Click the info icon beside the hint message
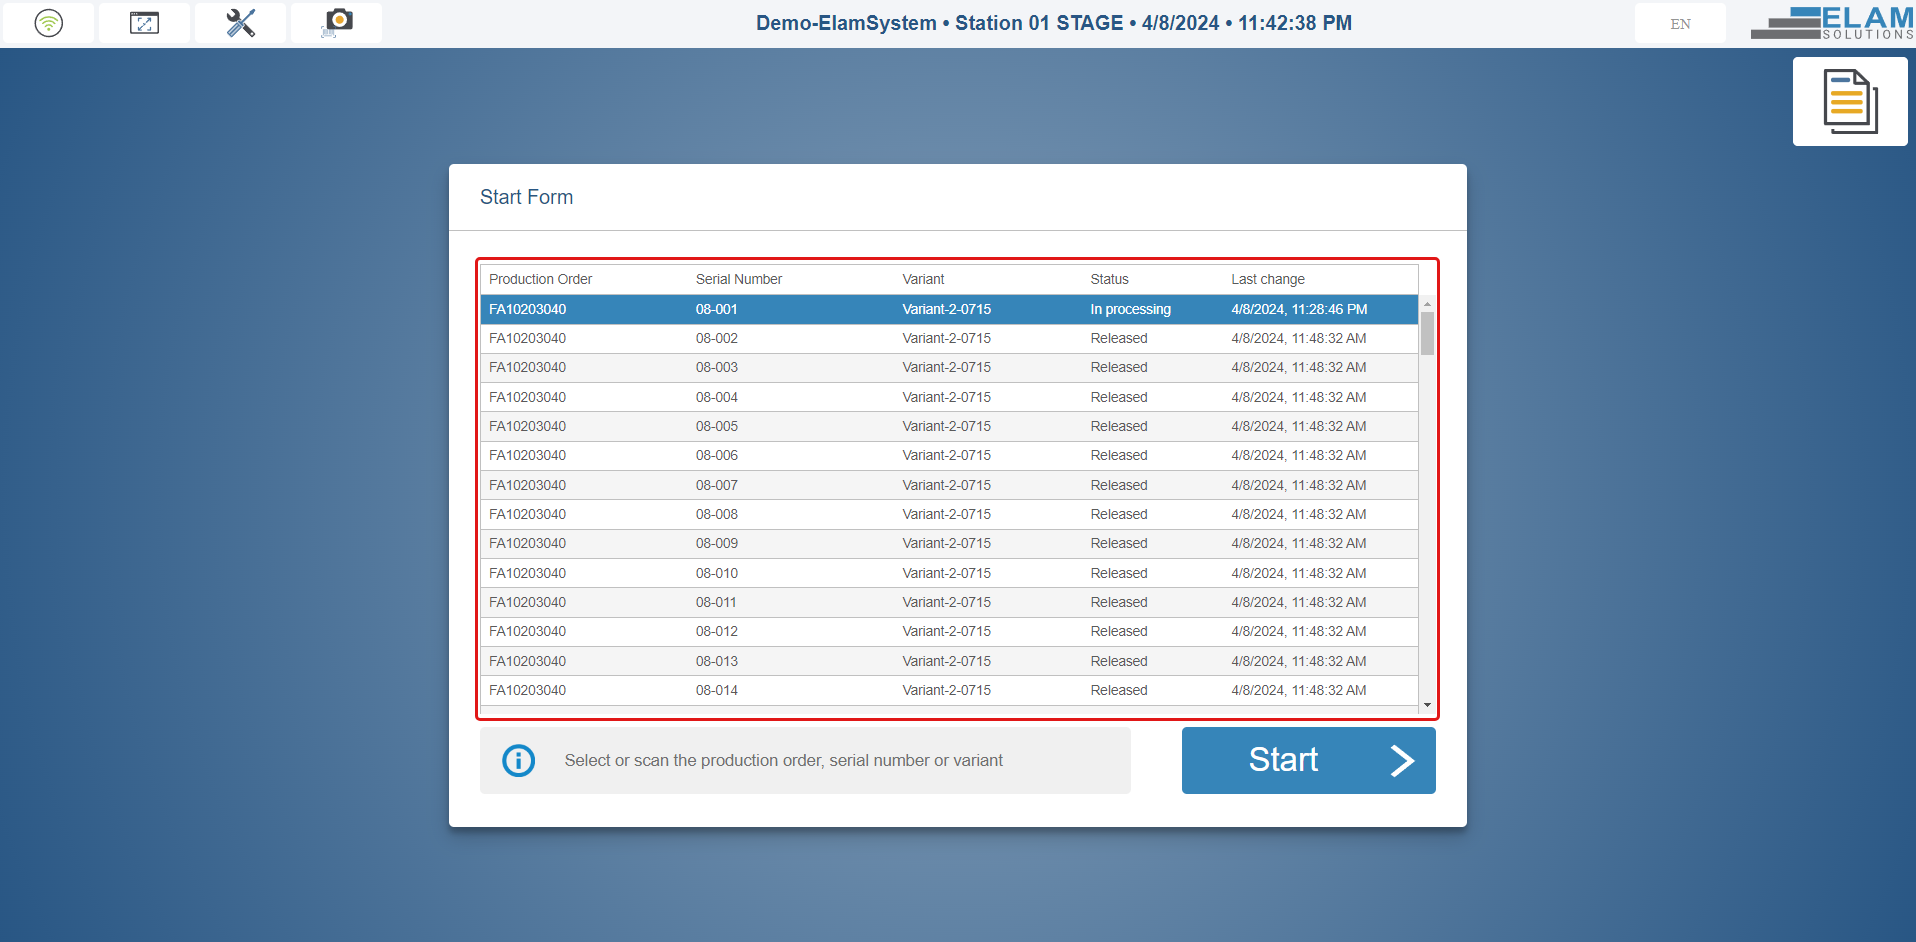 [518, 761]
